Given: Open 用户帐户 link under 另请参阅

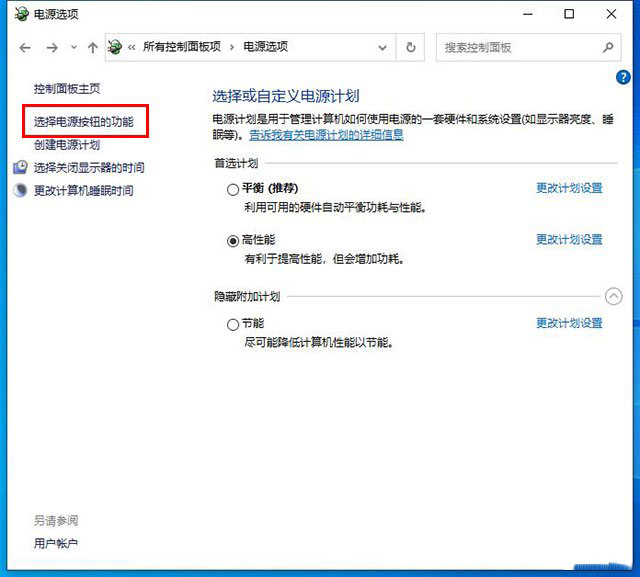Looking at the screenshot, I should 56,544.
